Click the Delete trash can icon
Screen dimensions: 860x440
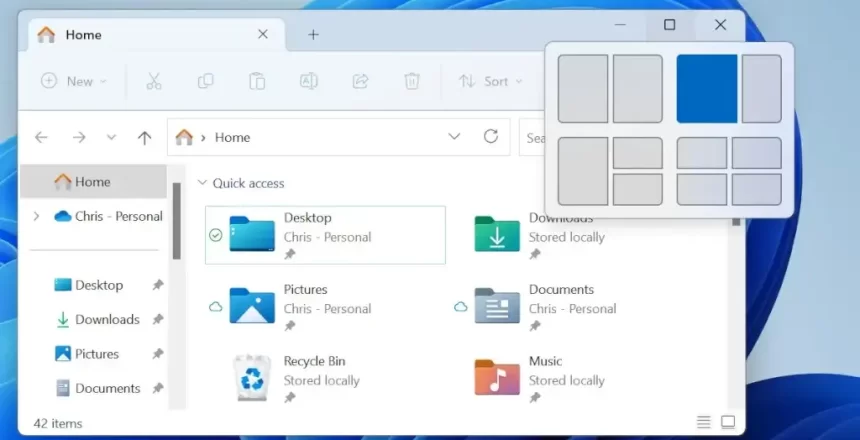point(412,81)
